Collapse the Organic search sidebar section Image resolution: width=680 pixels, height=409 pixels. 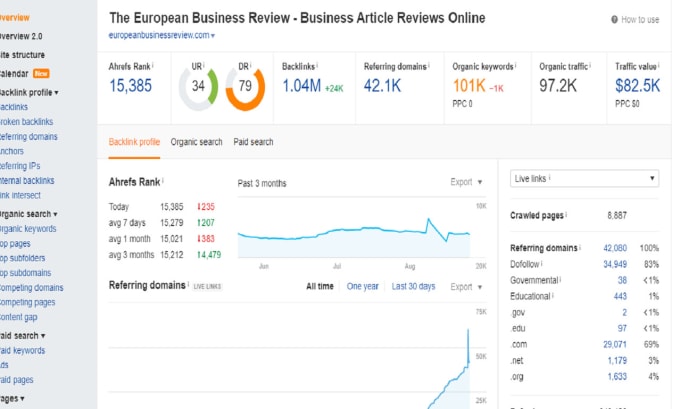(x=29, y=214)
